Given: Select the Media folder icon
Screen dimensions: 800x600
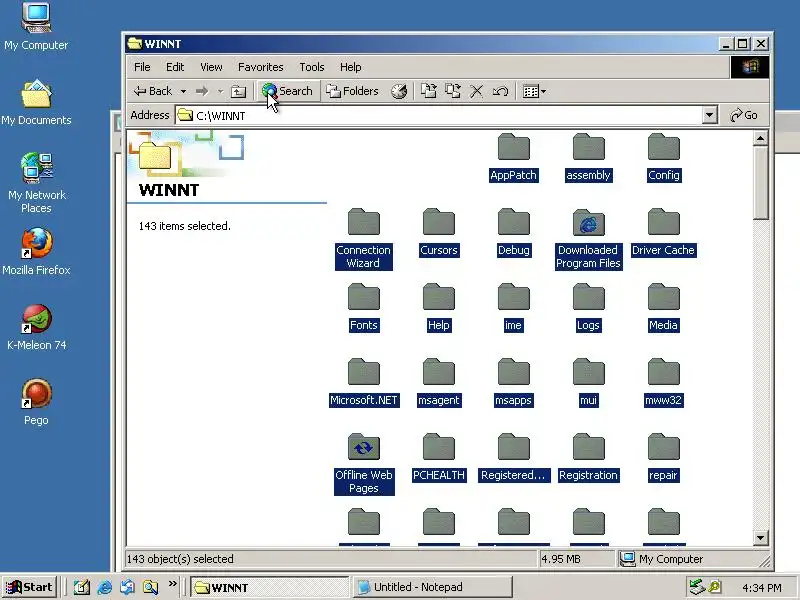Looking at the screenshot, I should pos(663,297).
